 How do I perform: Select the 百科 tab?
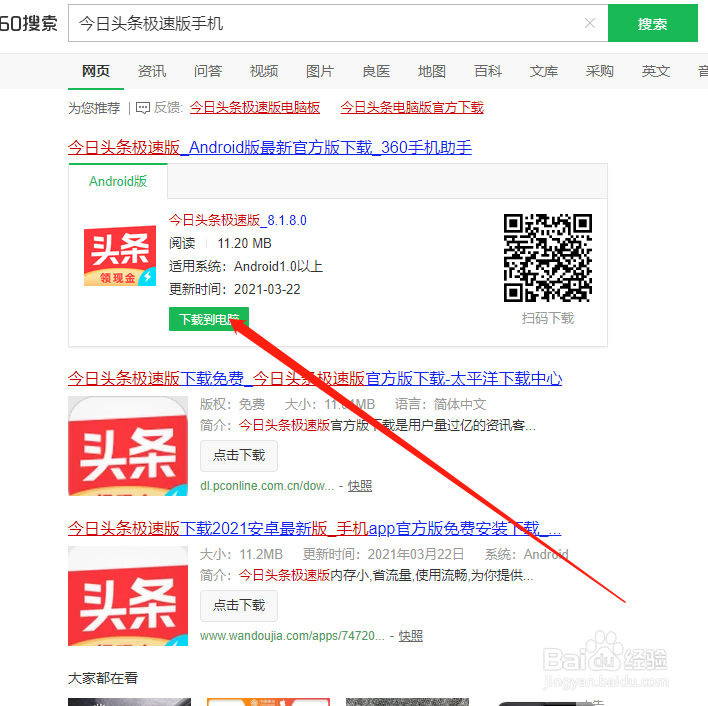[488, 71]
